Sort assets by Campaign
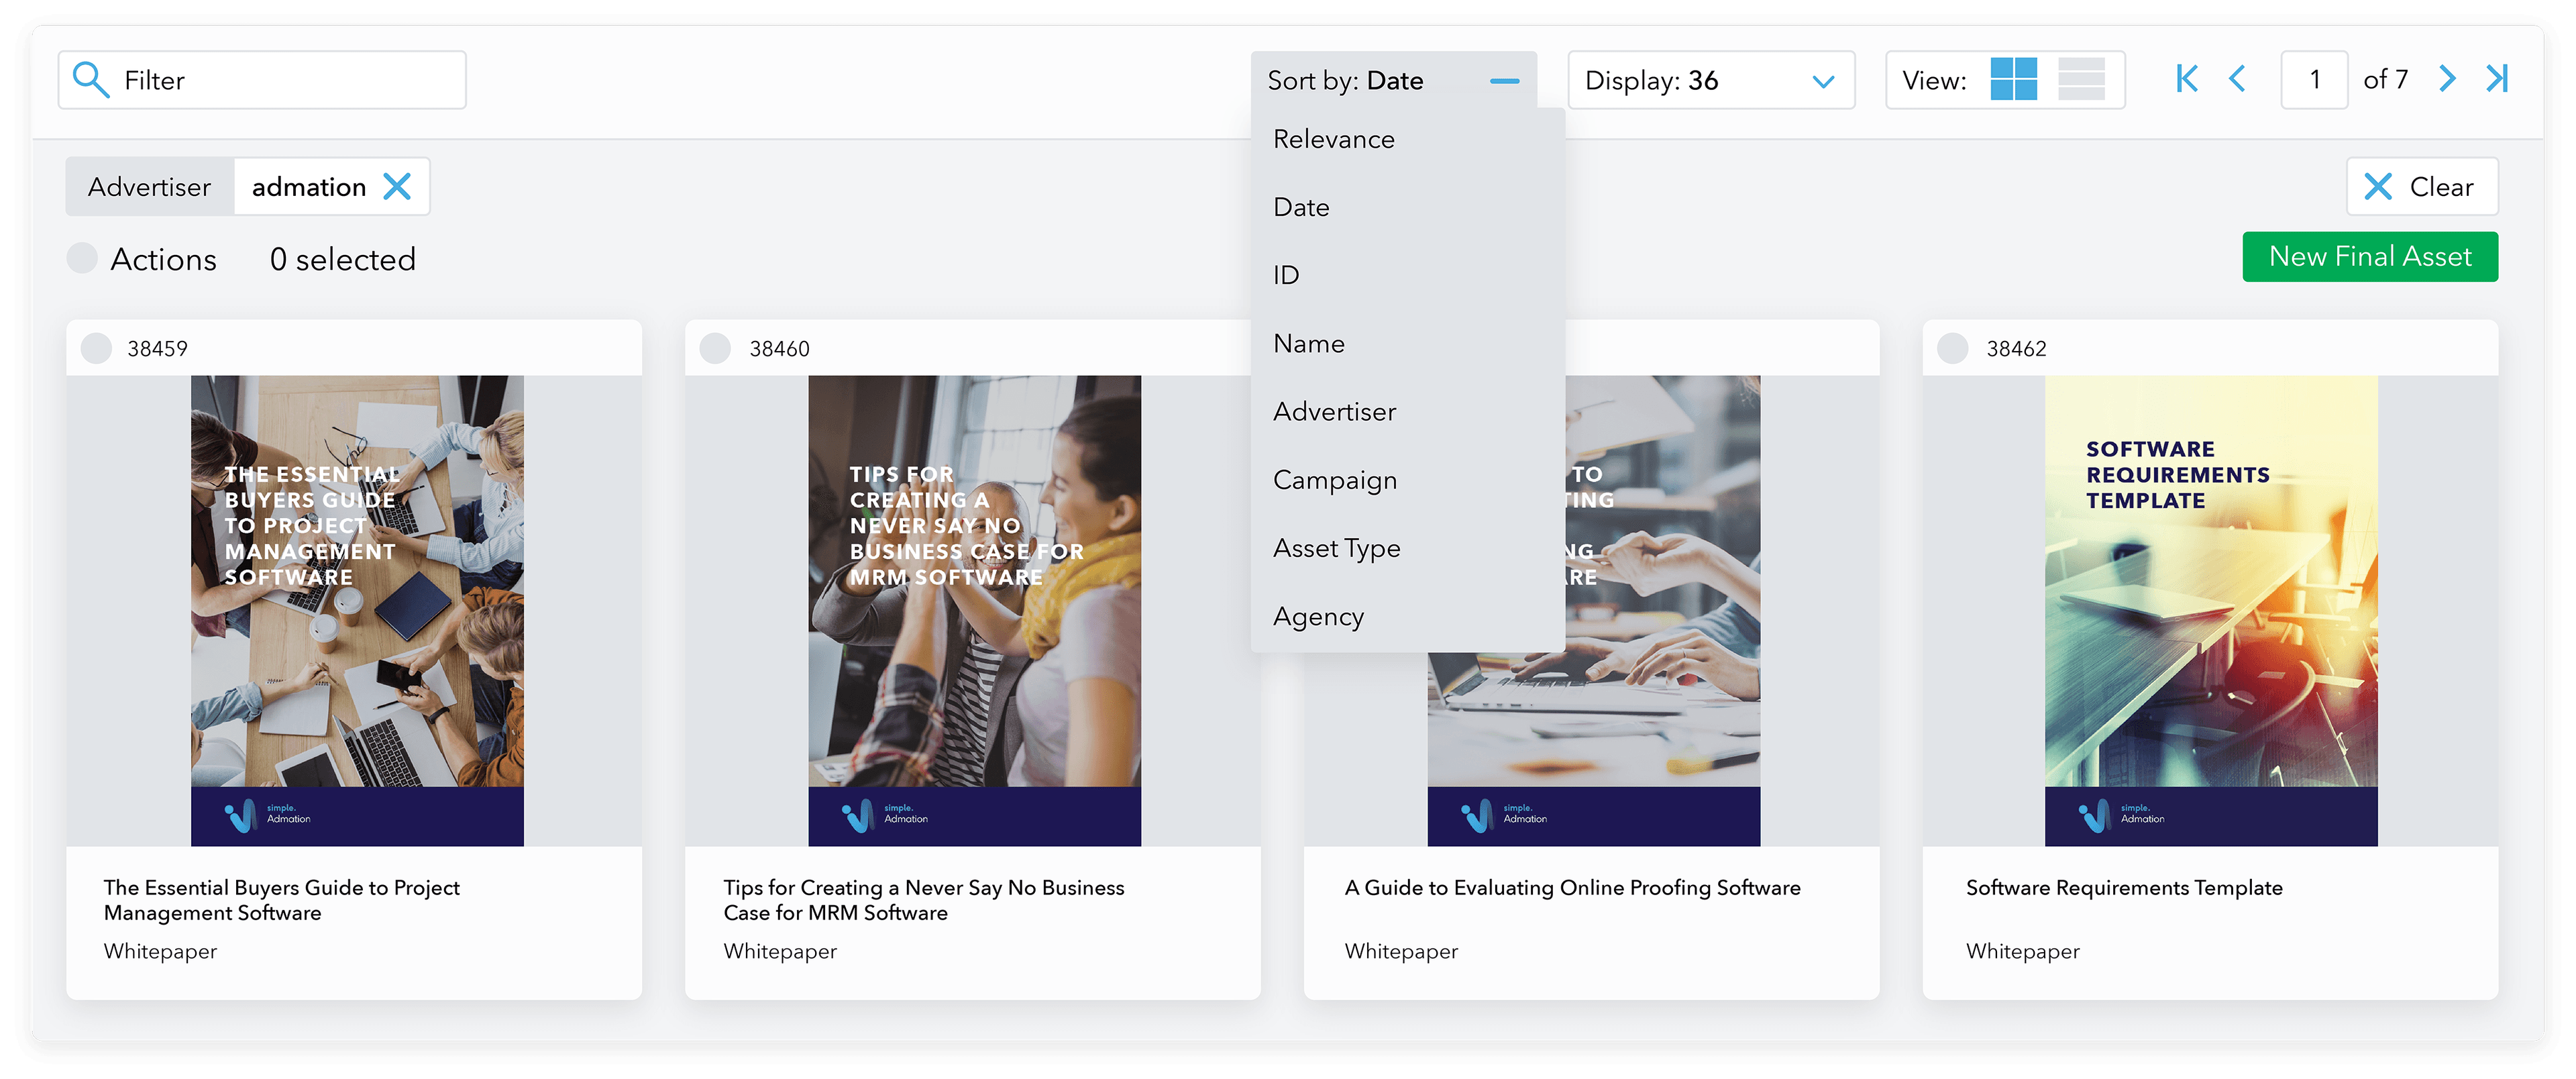 click(1334, 480)
